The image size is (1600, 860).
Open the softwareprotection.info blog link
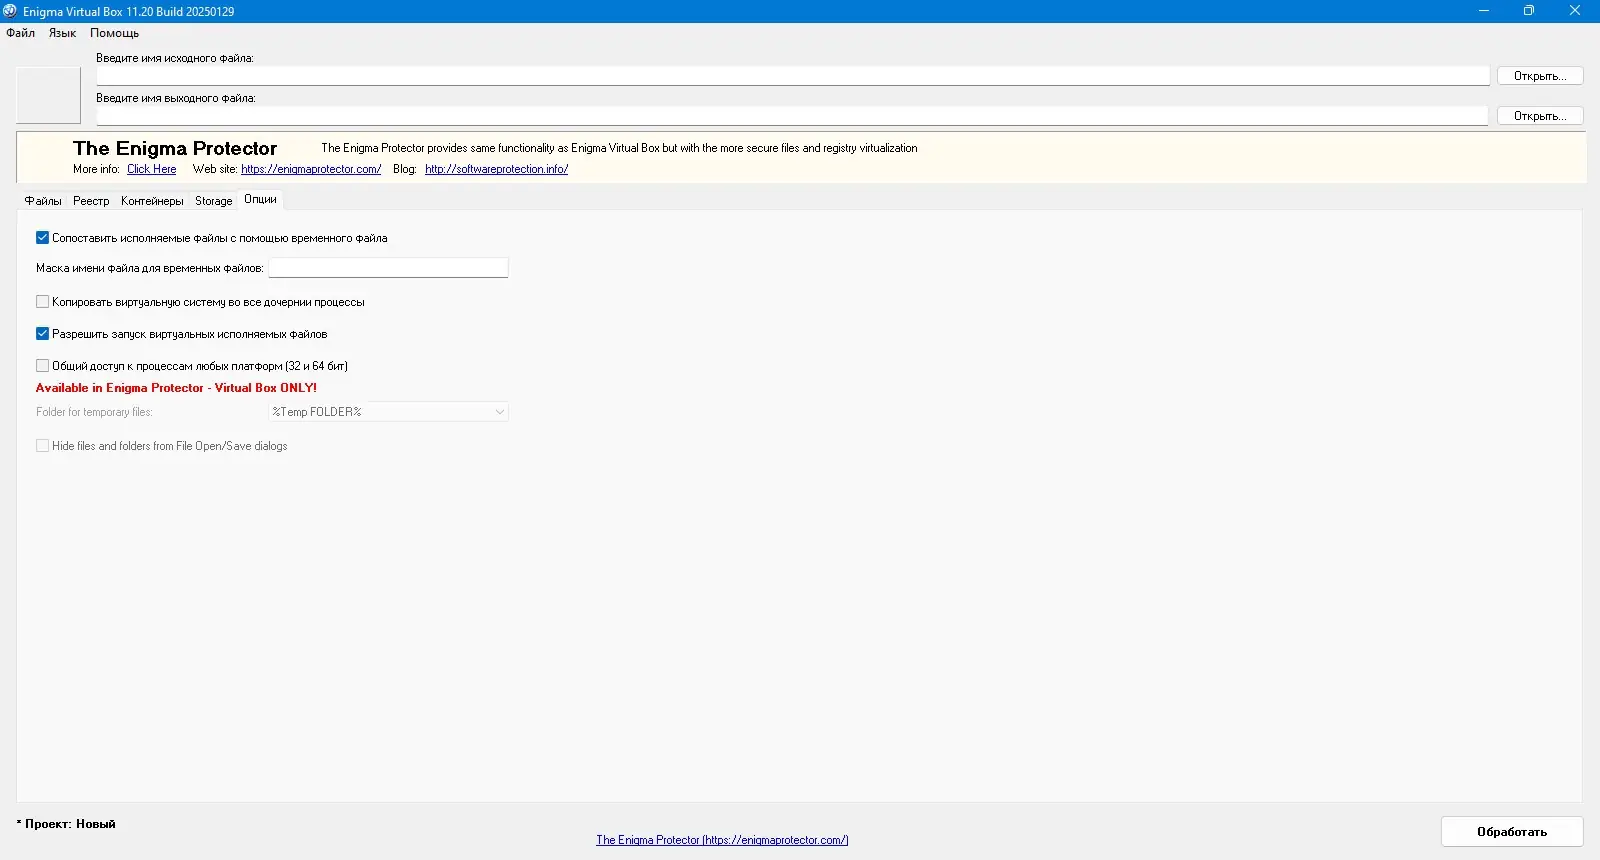496,169
